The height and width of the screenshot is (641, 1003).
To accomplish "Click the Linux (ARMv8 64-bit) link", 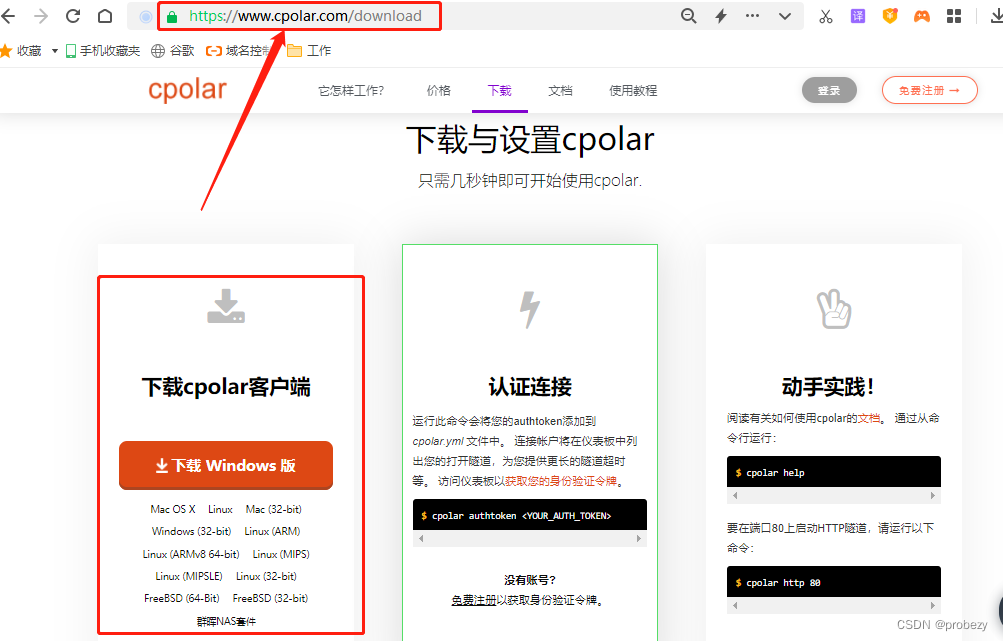I will click(191, 554).
